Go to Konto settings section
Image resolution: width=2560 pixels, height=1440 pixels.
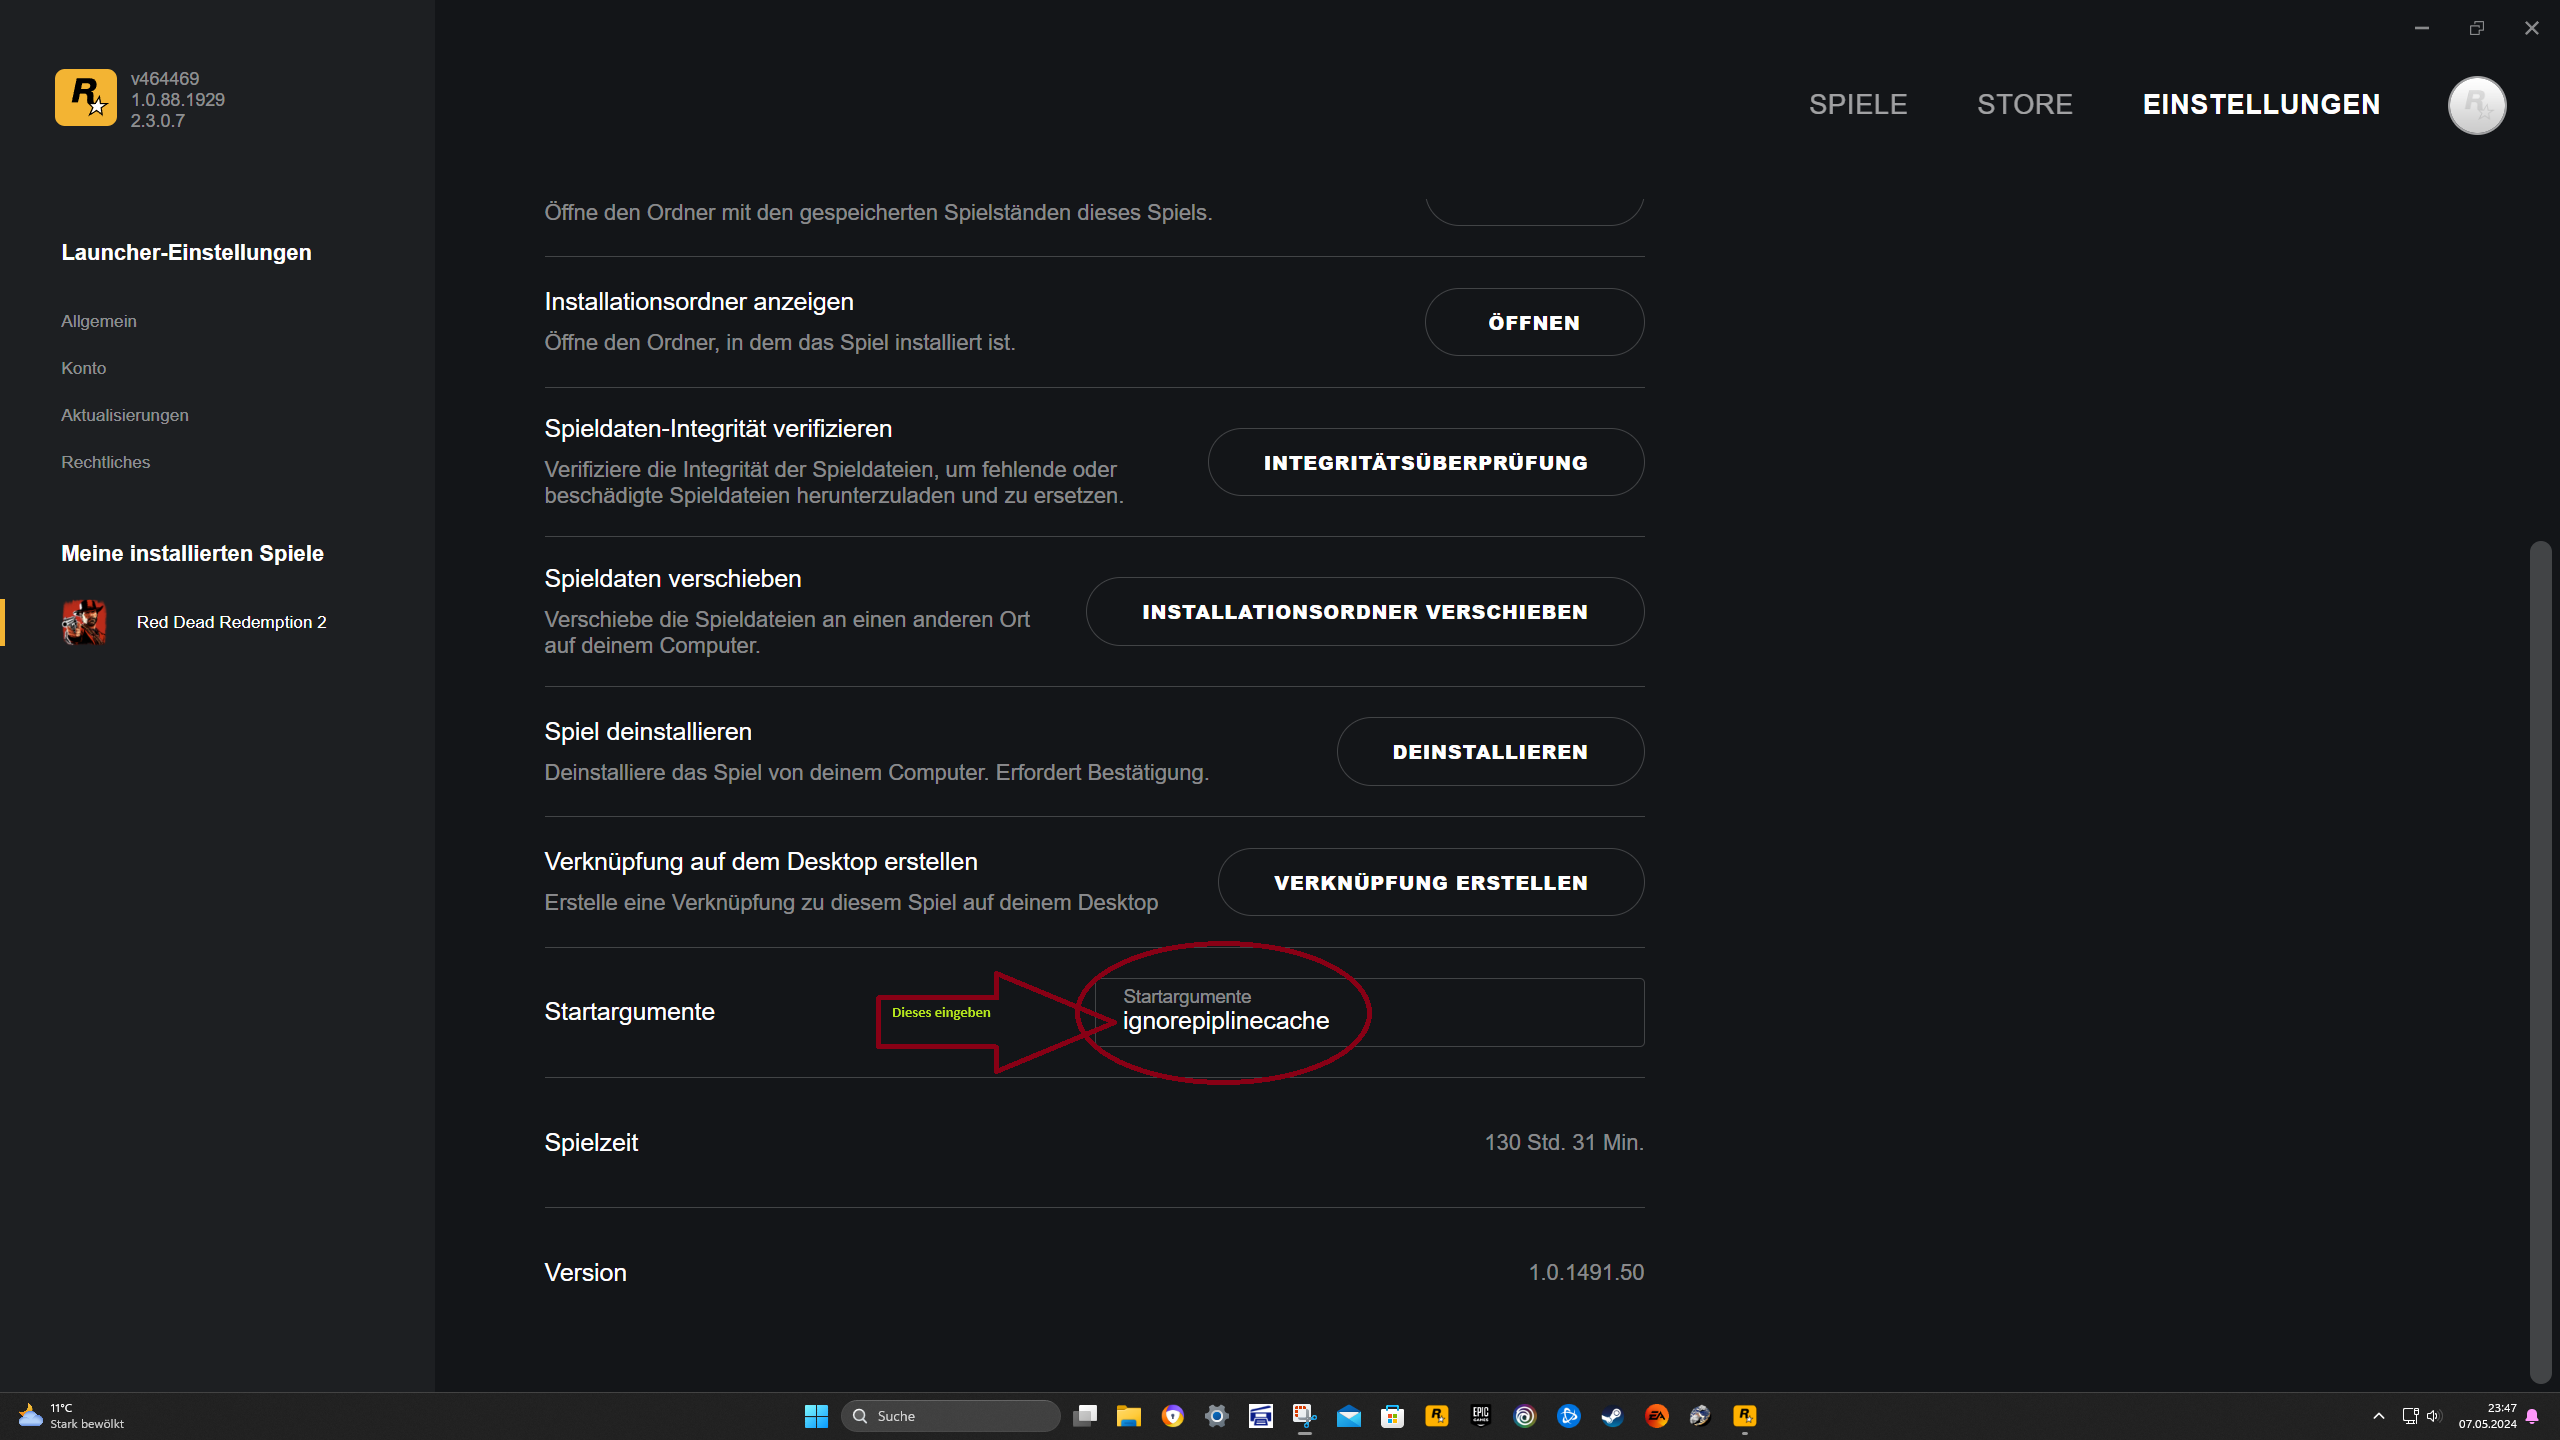click(x=84, y=368)
